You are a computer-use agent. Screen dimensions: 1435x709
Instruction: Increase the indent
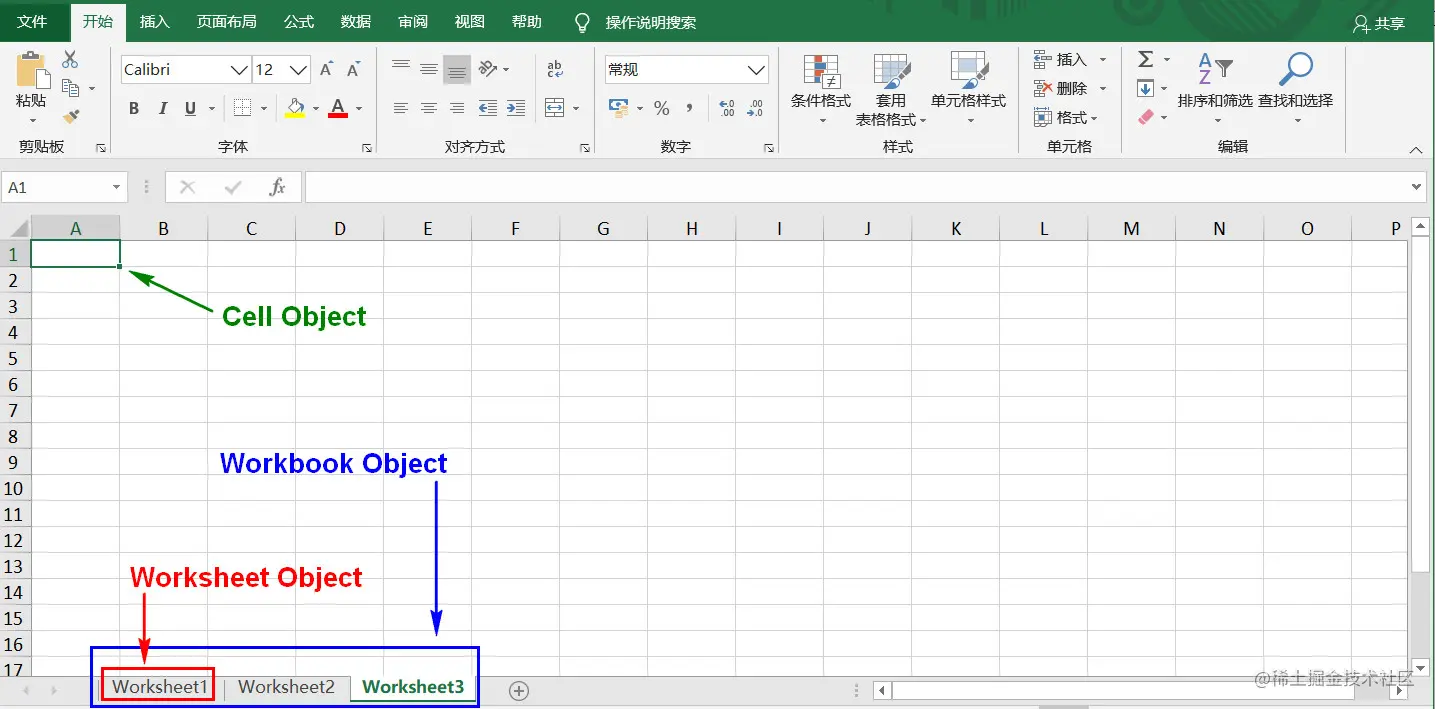pyautogui.click(x=516, y=108)
